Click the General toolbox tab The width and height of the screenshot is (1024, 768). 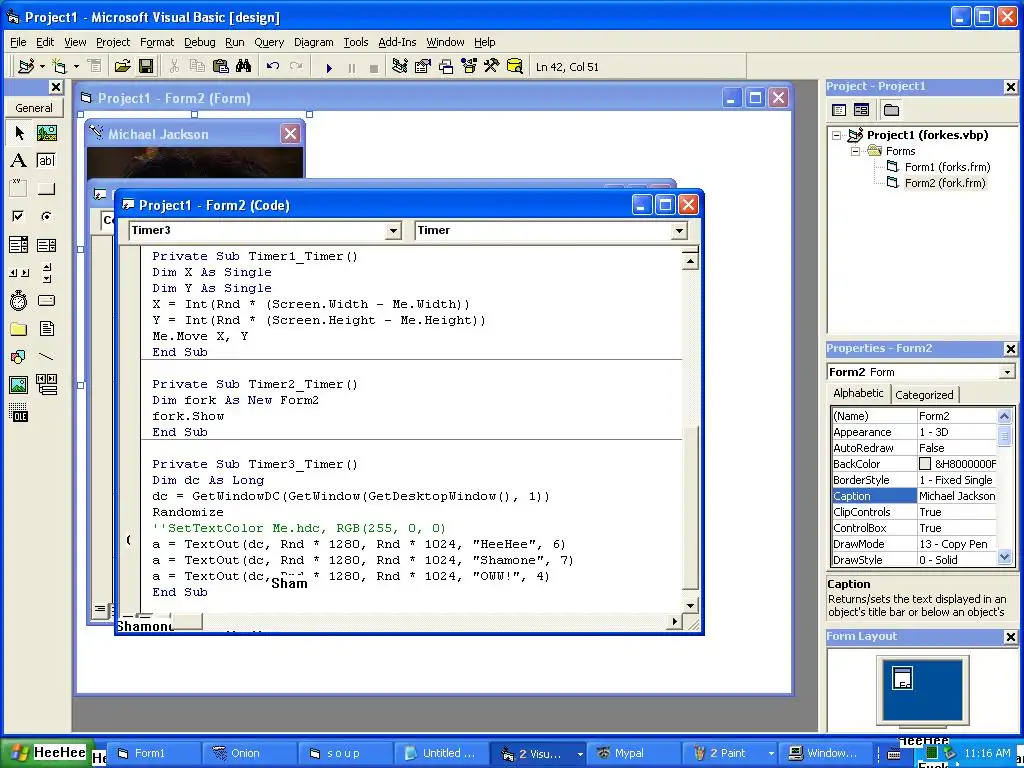point(34,108)
